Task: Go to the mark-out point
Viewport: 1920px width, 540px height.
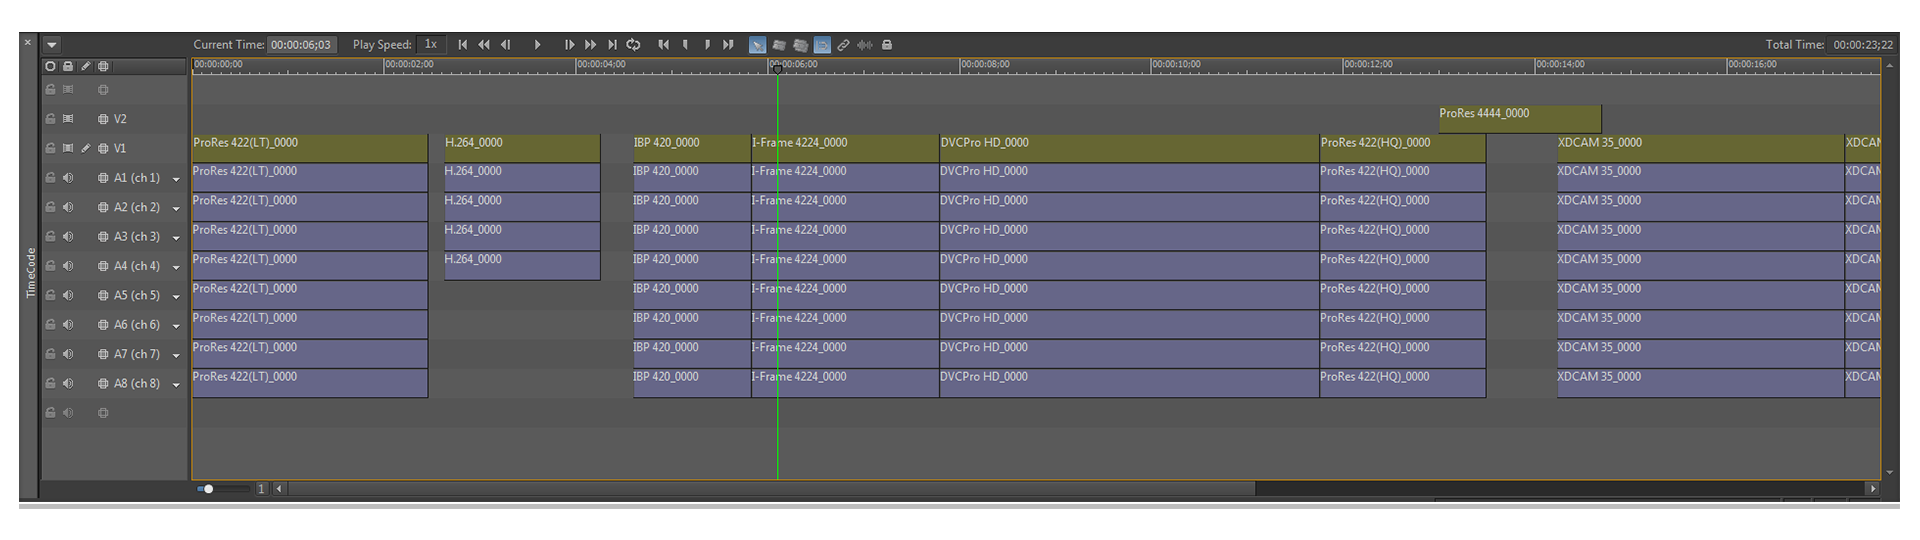Action: pyautogui.click(x=728, y=45)
